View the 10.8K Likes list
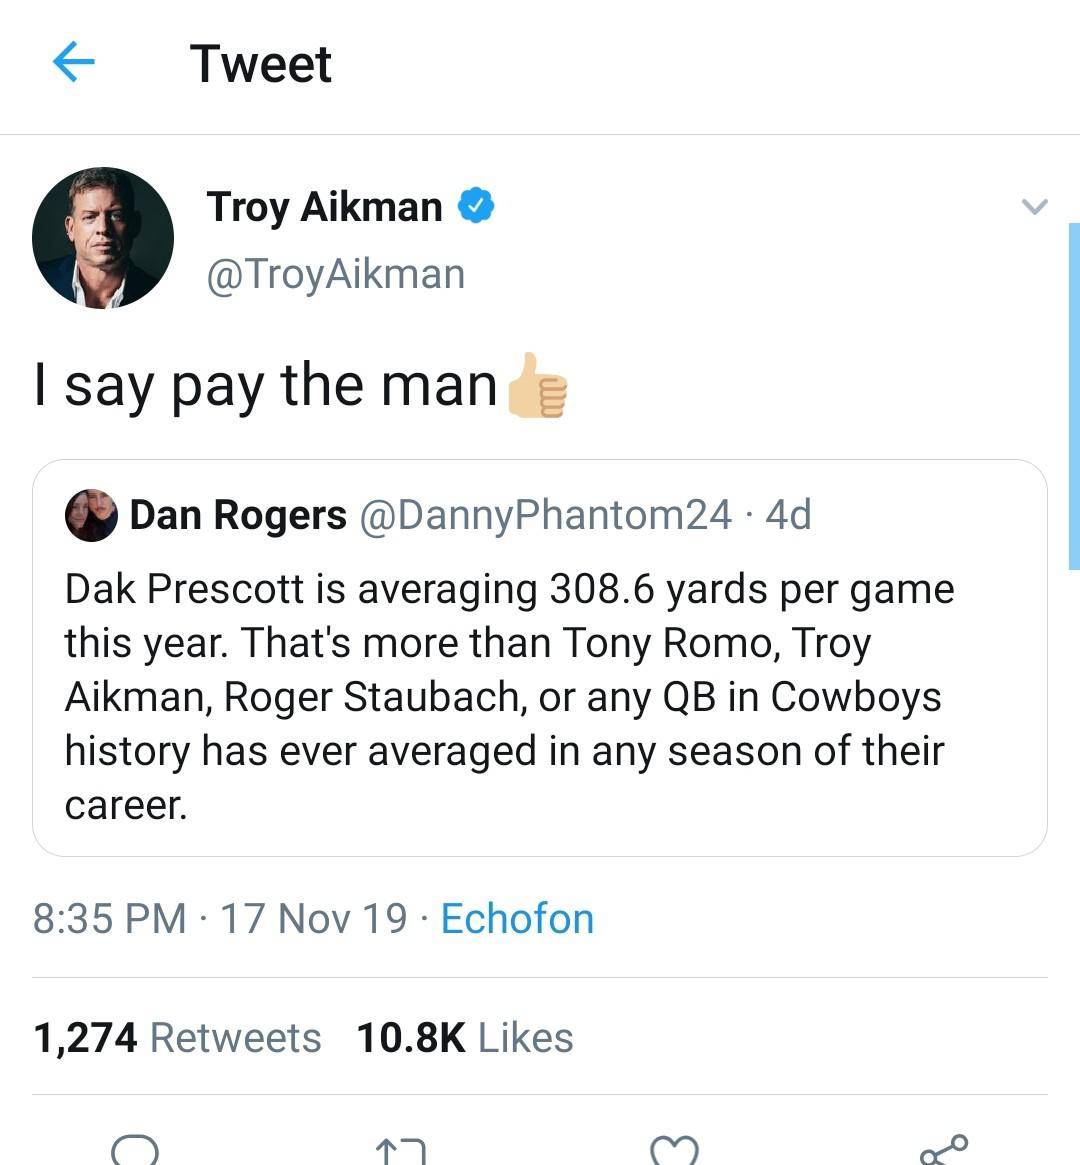This screenshot has width=1080, height=1165. click(x=464, y=1037)
